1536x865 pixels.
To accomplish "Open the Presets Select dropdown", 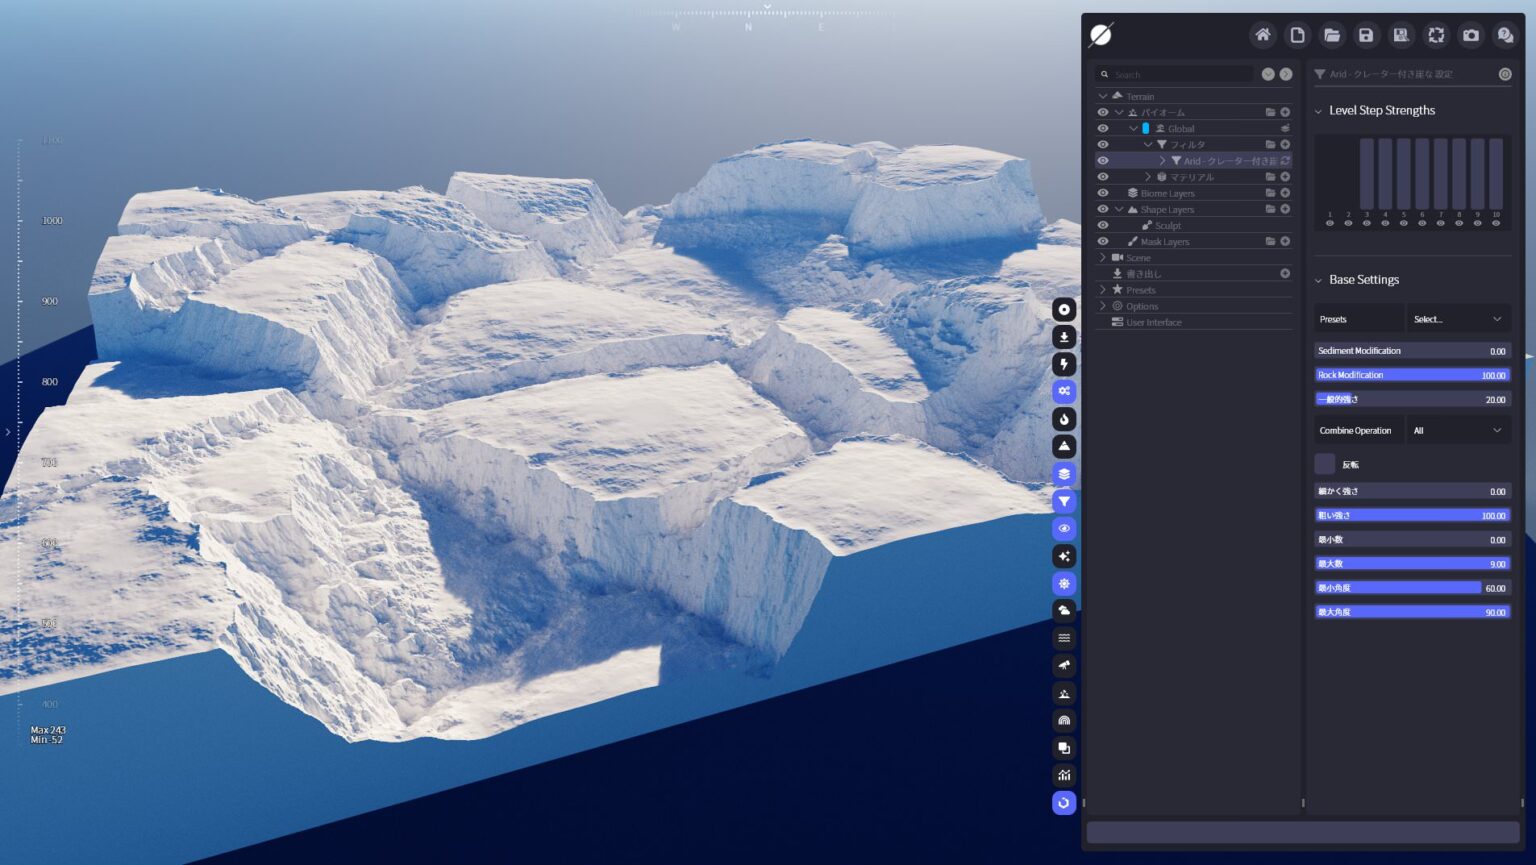I will pyautogui.click(x=1457, y=318).
